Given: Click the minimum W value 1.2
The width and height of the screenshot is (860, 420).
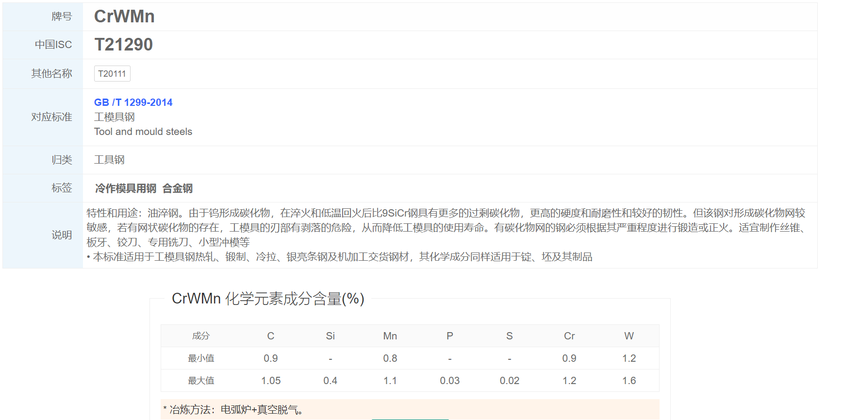Looking at the screenshot, I should click(629, 359).
